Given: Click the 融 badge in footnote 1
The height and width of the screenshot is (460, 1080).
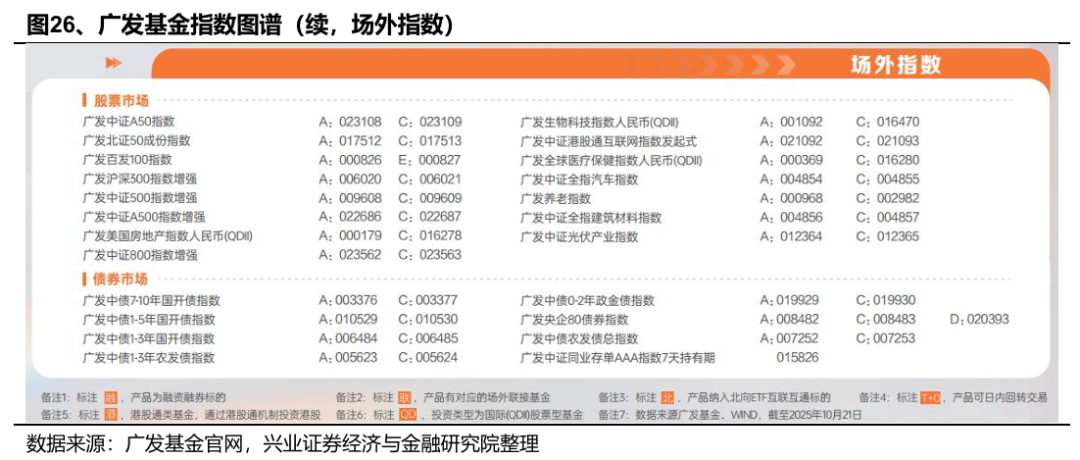Looking at the screenshot, I should (110, 397).
